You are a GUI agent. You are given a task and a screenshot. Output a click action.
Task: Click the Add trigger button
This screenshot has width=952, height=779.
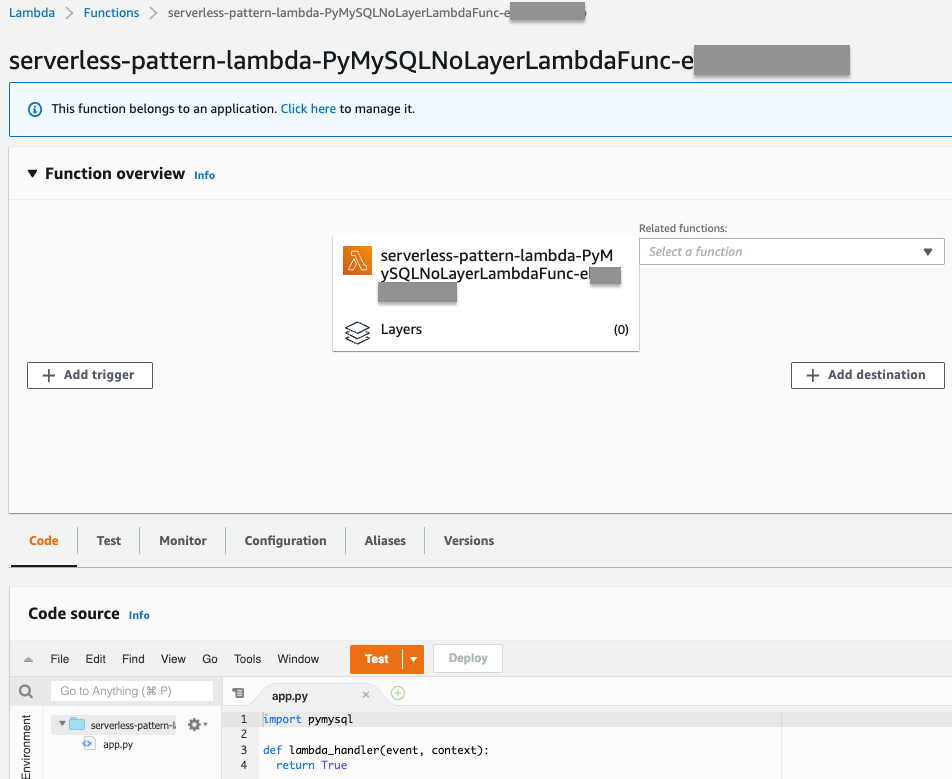click(x=90, y=375)
